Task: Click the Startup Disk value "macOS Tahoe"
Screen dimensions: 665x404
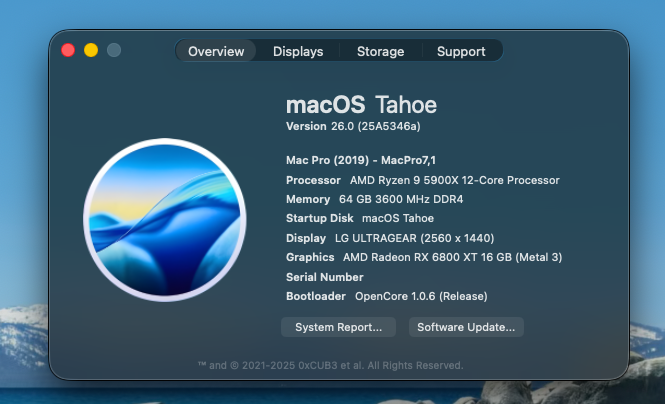Action: tap(398, 218)
